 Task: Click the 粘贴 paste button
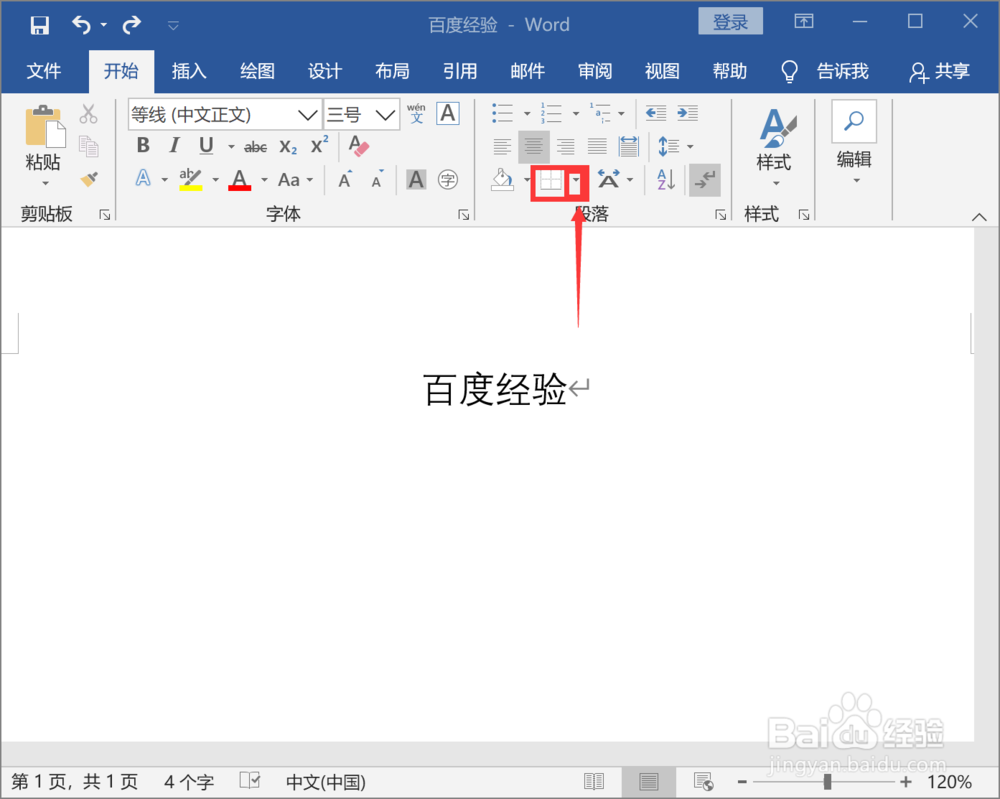pos(43,145)
